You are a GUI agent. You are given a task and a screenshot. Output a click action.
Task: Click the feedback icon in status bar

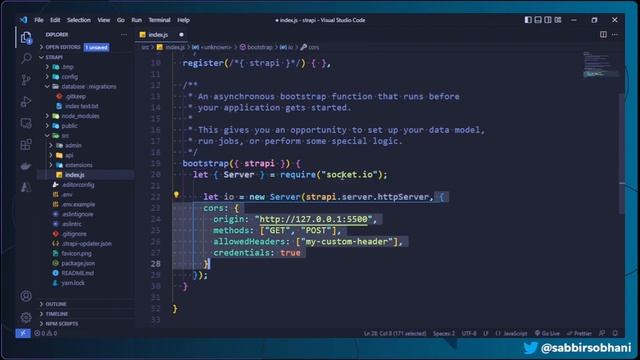pos(602,333)
